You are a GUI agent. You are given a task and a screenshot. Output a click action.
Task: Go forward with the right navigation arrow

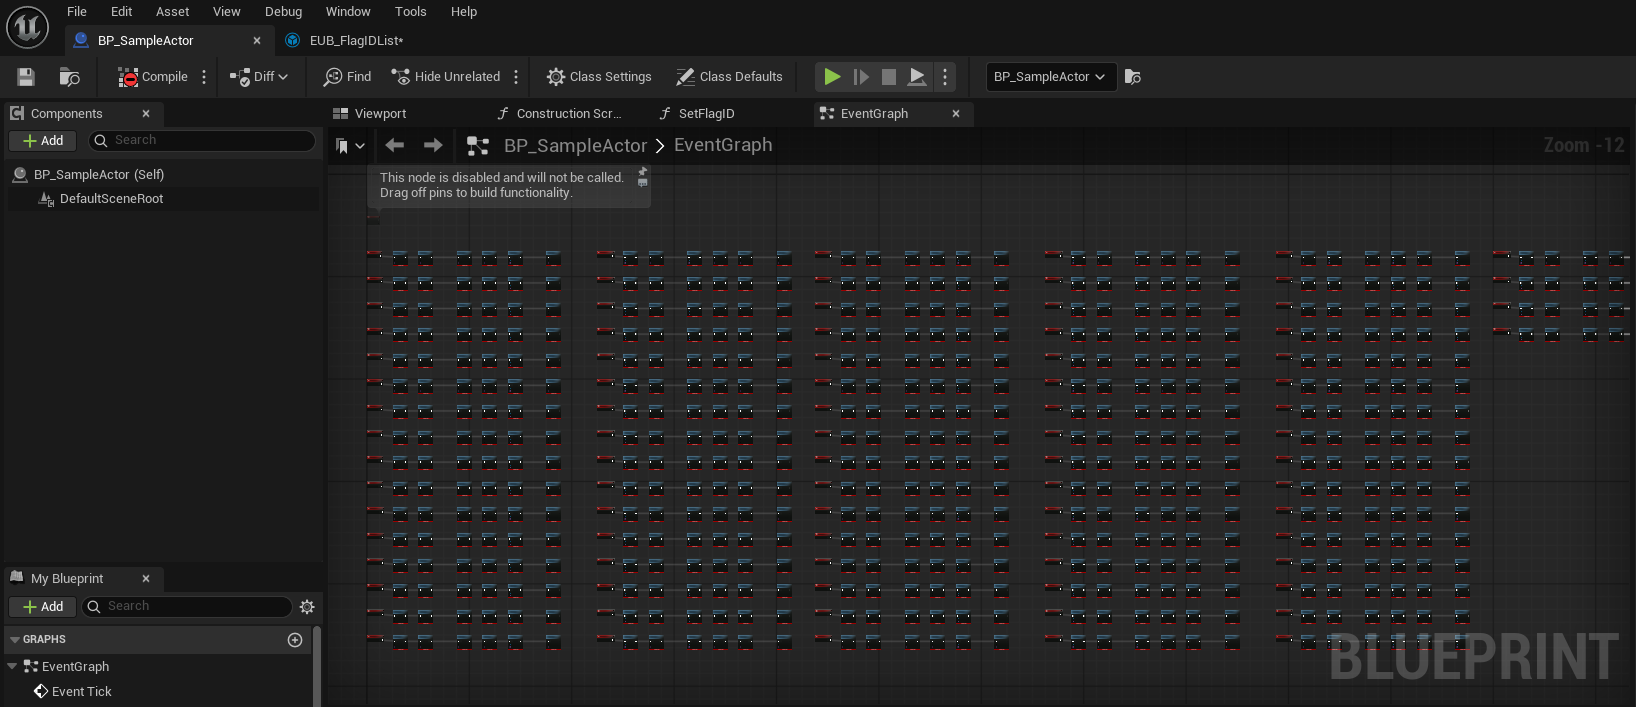433,146
